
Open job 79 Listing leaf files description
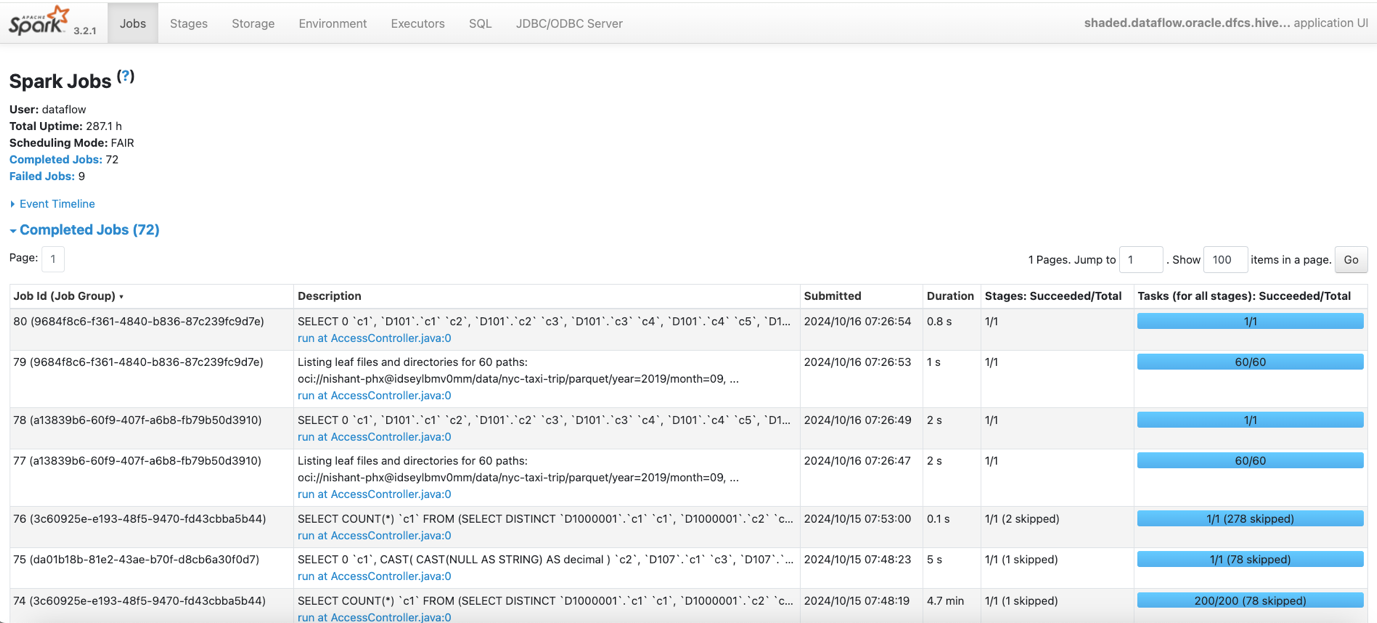[x=518, y=370]
